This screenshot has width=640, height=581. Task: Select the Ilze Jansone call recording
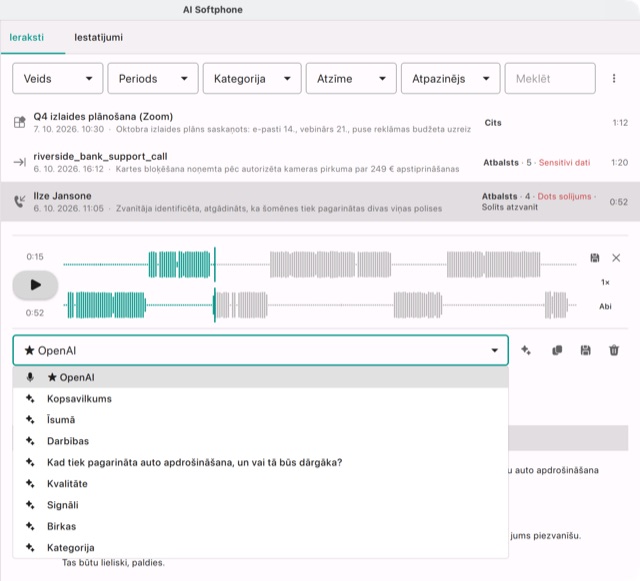click(x=320, y=202)
